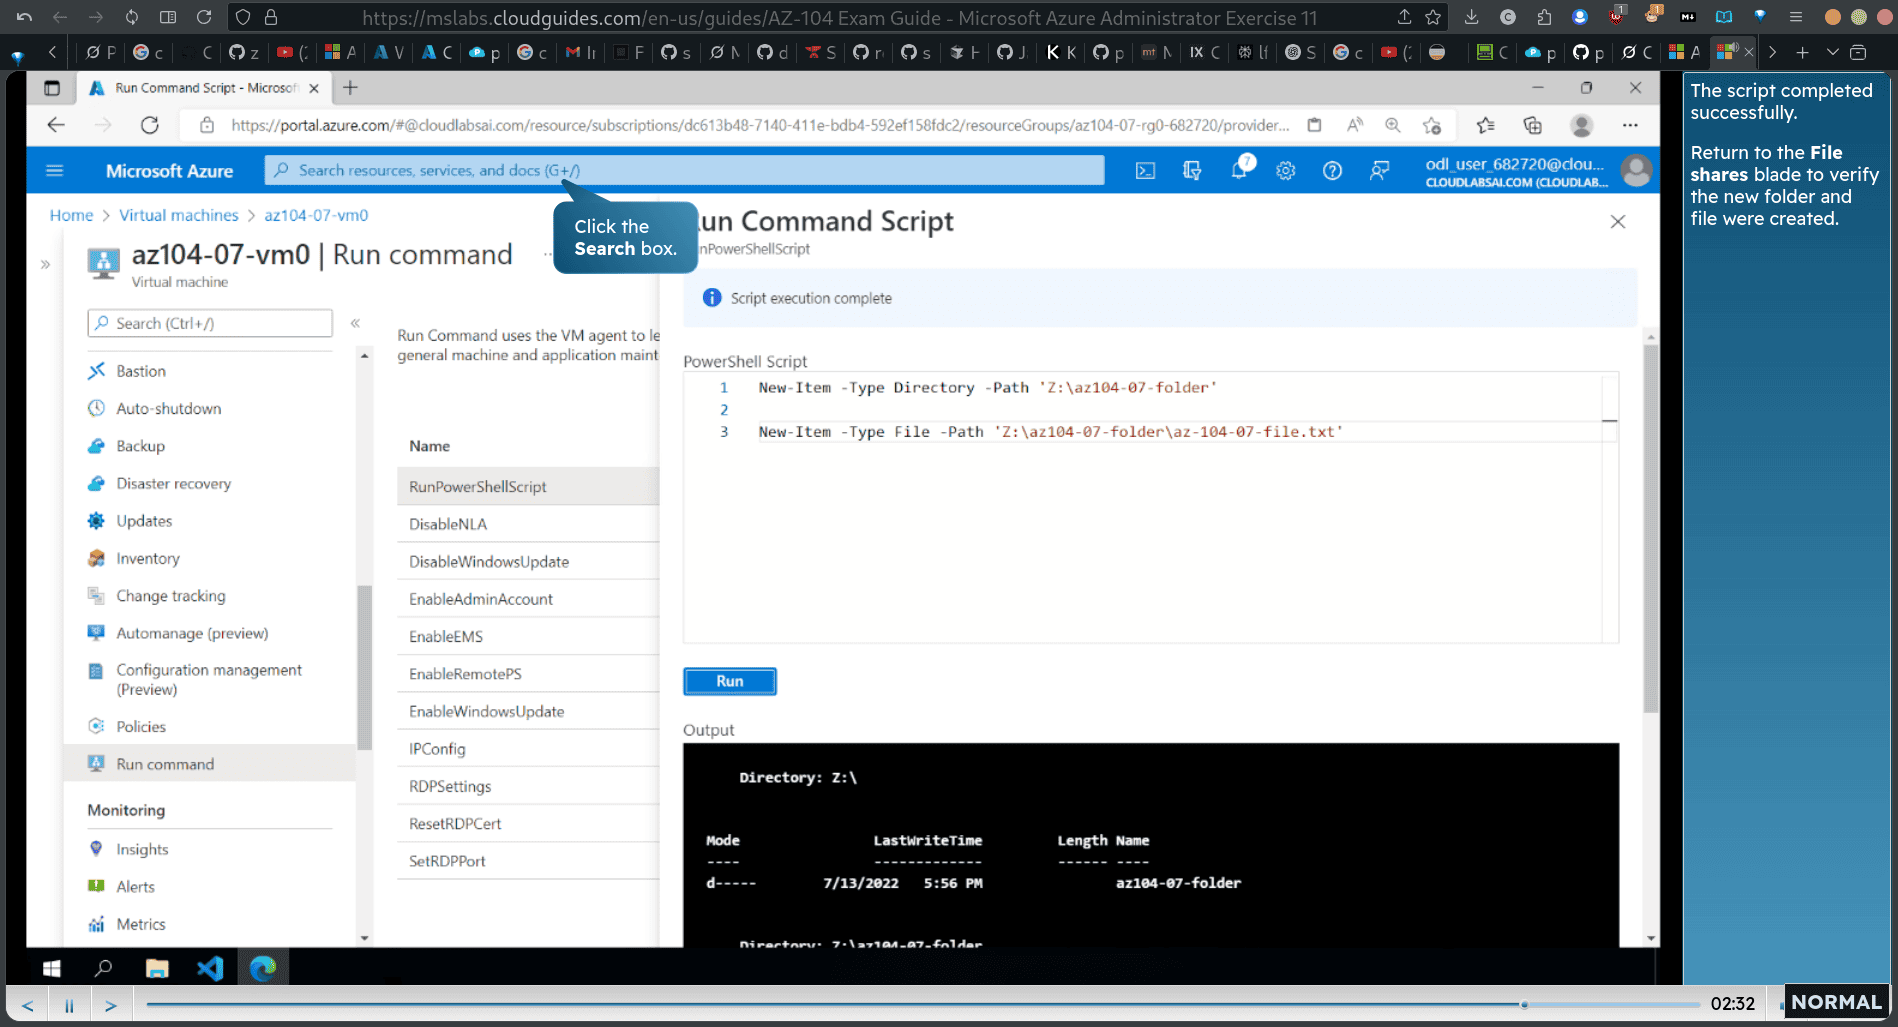
Task: Open Change tracking menu item
Action: coord(171,596)
